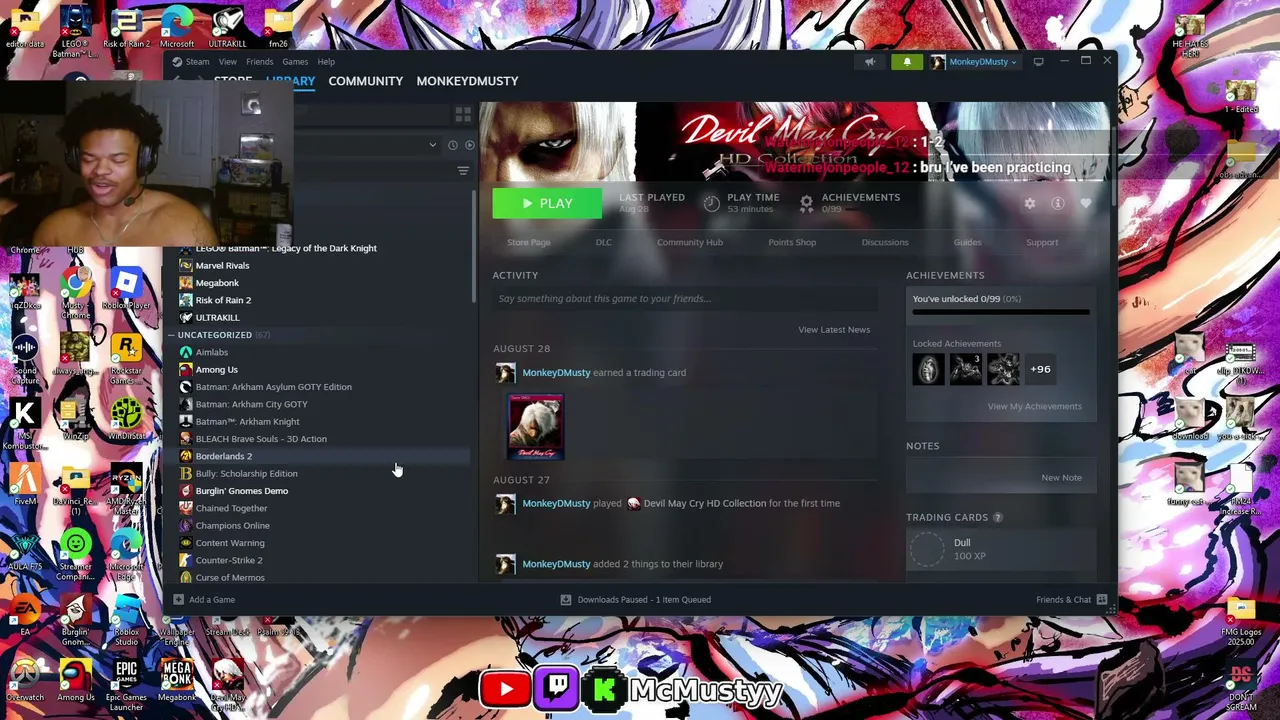
Task: Click the ULTRAKILL game icon in library
Action: coord(185,318)
